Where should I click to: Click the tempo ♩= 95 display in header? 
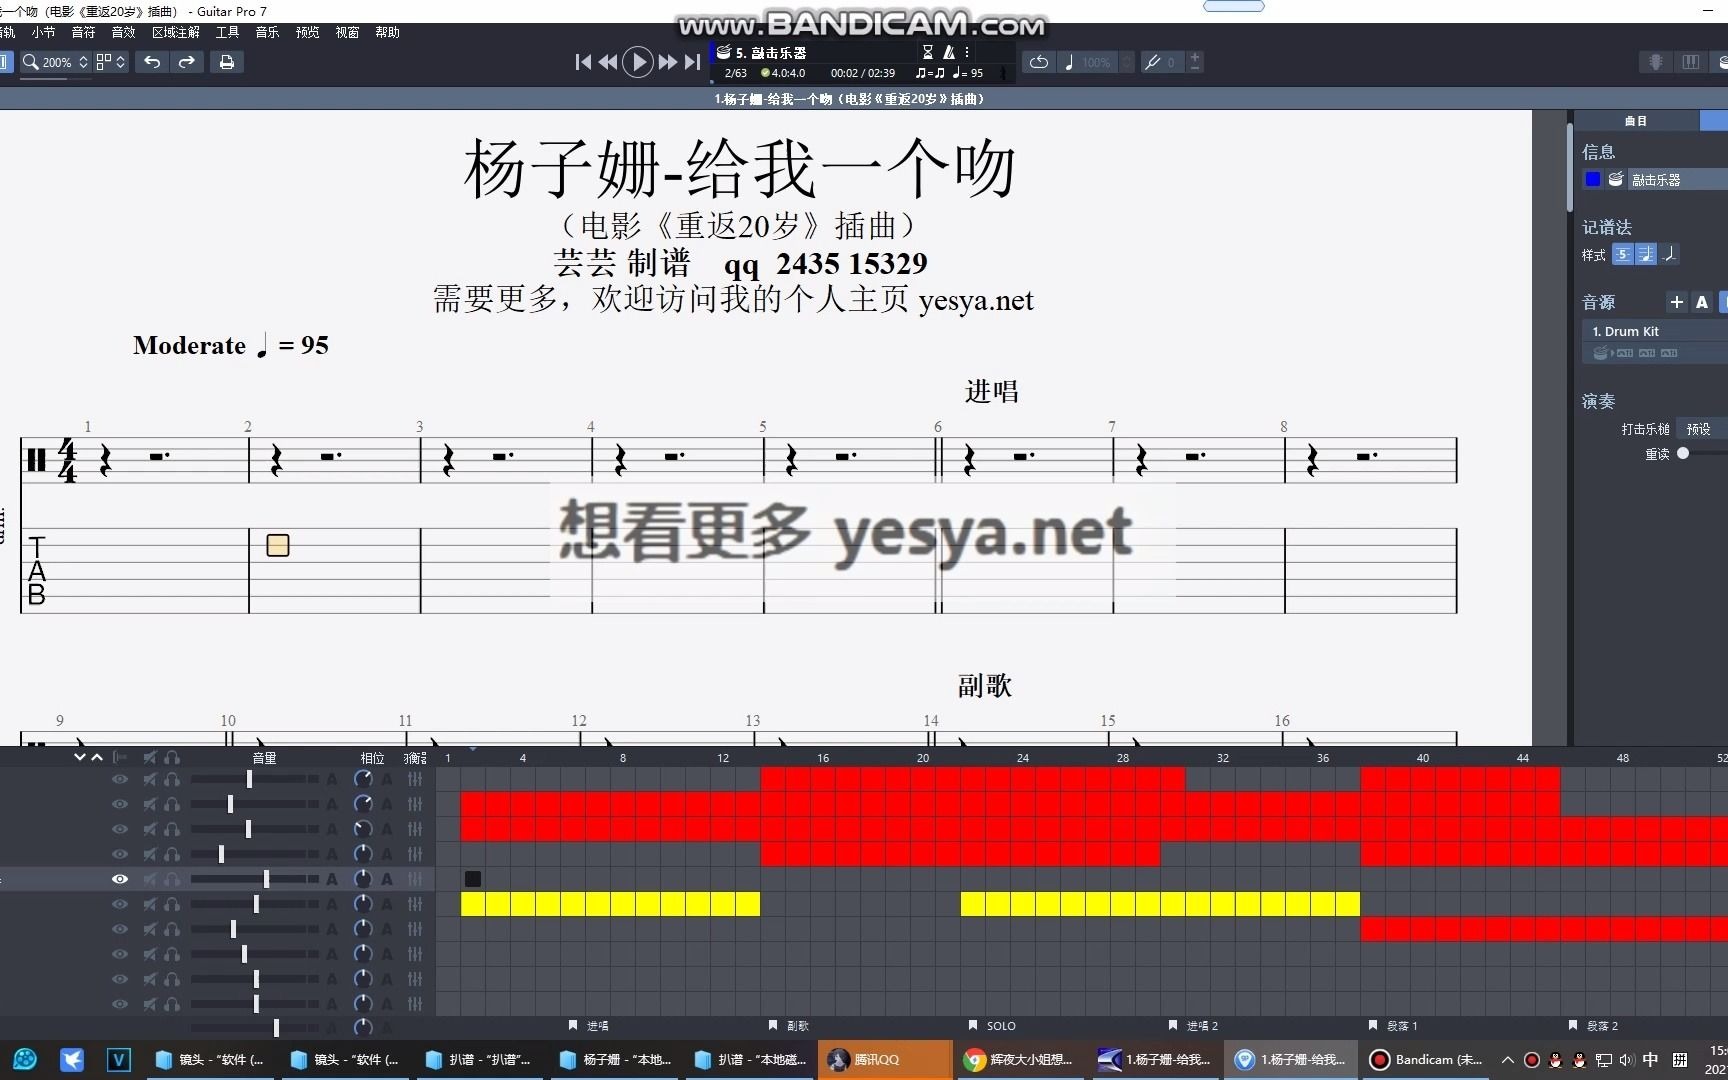point(968,73)
